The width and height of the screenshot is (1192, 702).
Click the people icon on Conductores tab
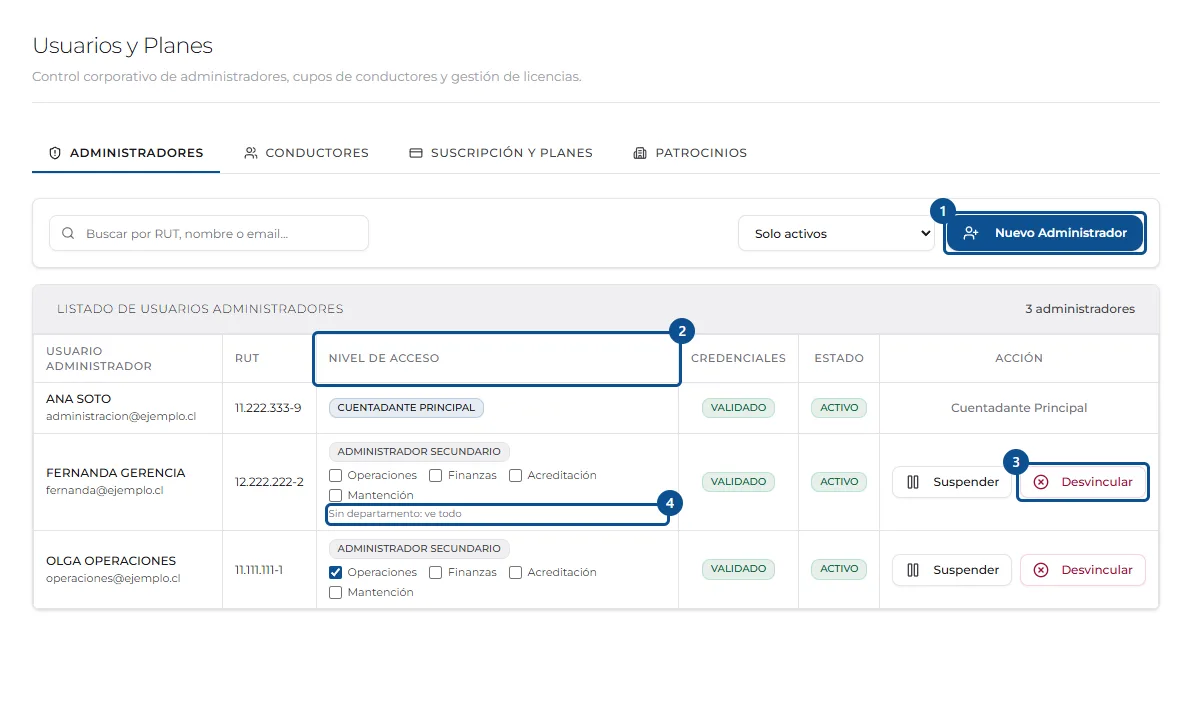251,153
